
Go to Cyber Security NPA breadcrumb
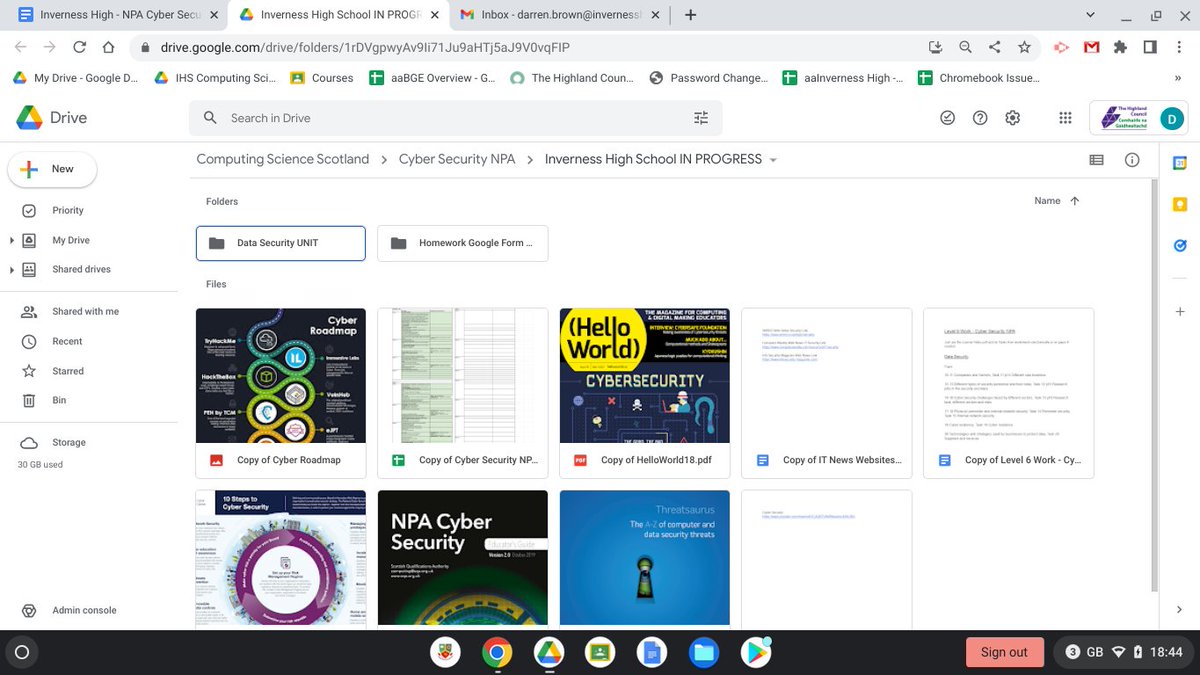coord(457,159)
